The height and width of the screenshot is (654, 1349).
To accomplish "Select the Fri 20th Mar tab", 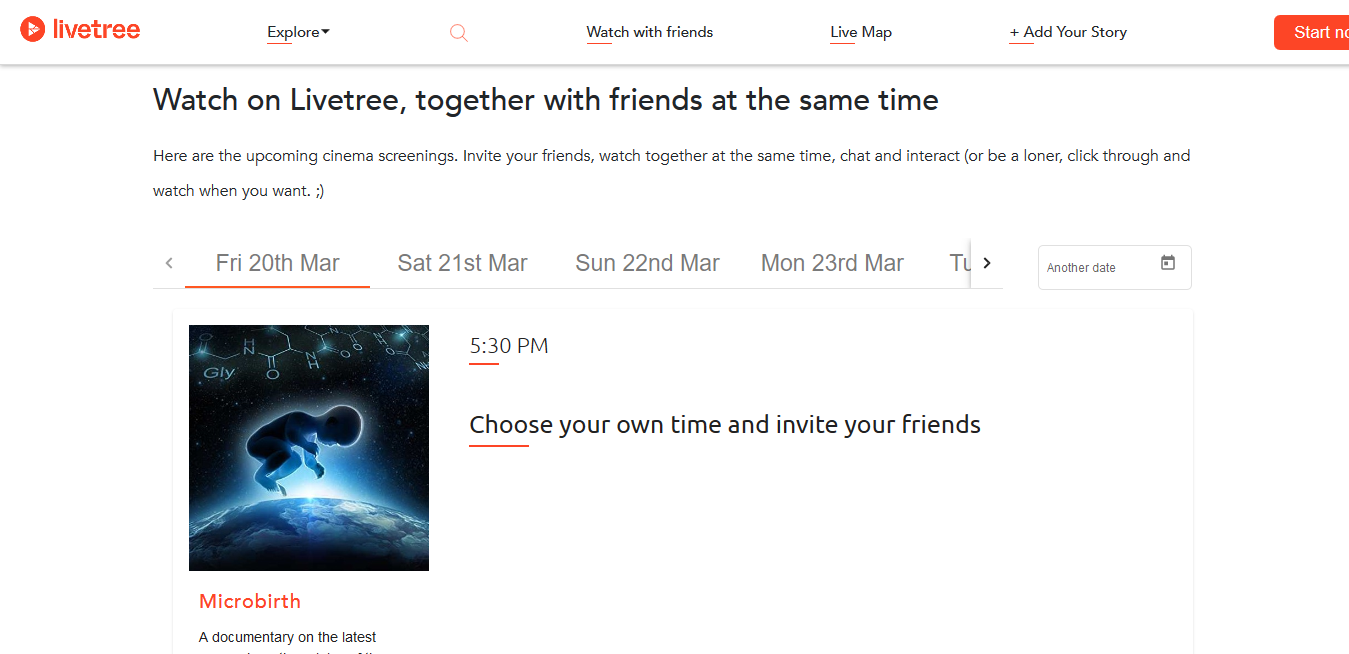I will pyautogui.click(x=278, y=263).
